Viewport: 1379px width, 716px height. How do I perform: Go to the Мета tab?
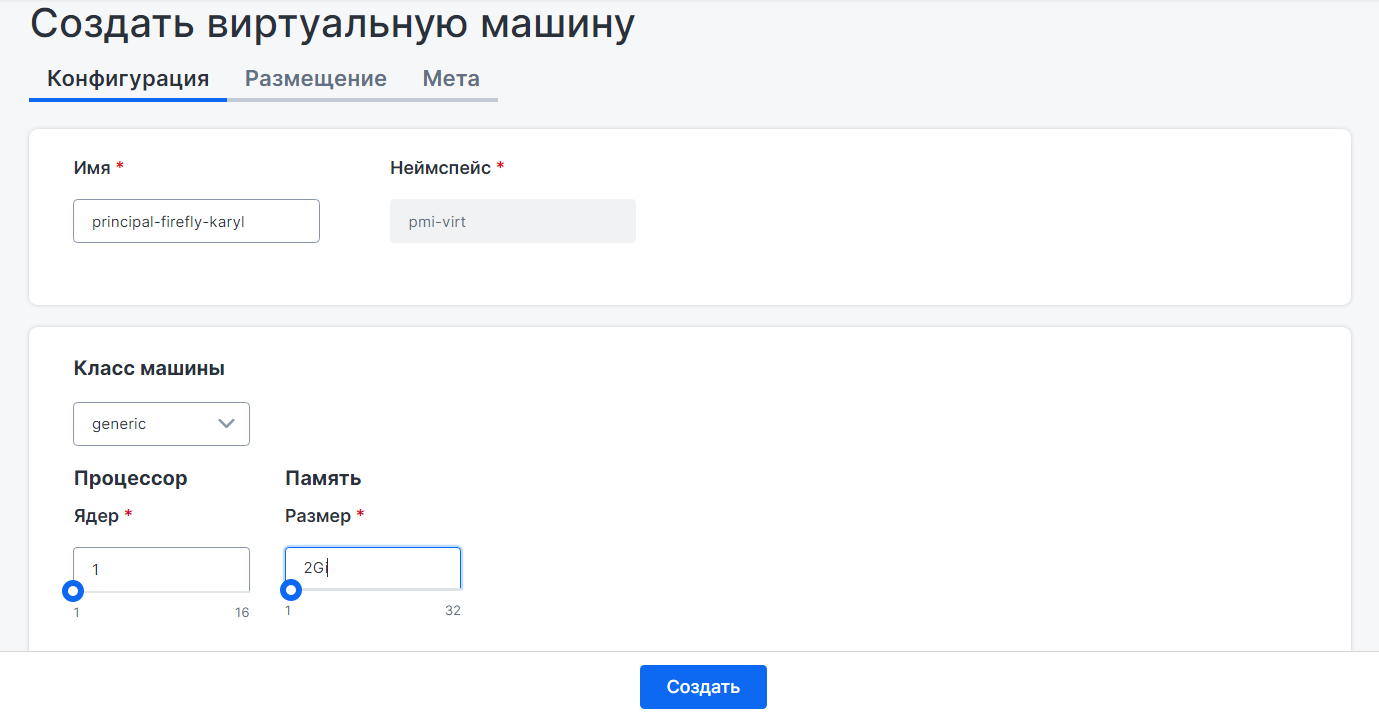tap(451, 79)
